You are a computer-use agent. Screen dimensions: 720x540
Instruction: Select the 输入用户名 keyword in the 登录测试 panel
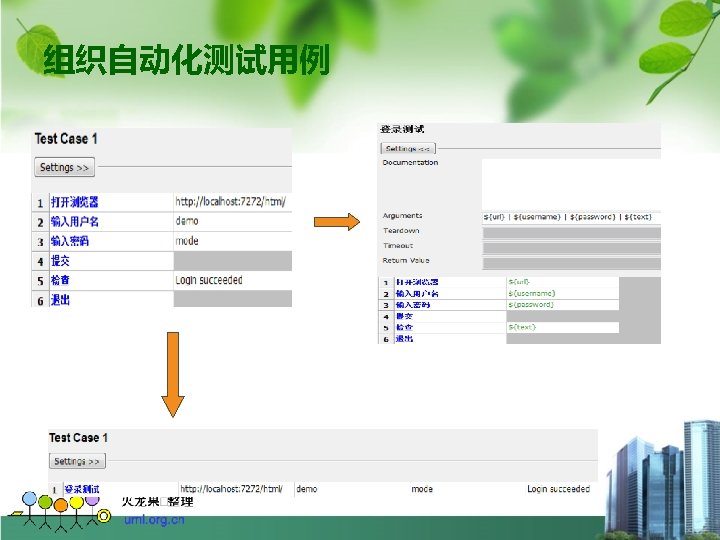450,293
